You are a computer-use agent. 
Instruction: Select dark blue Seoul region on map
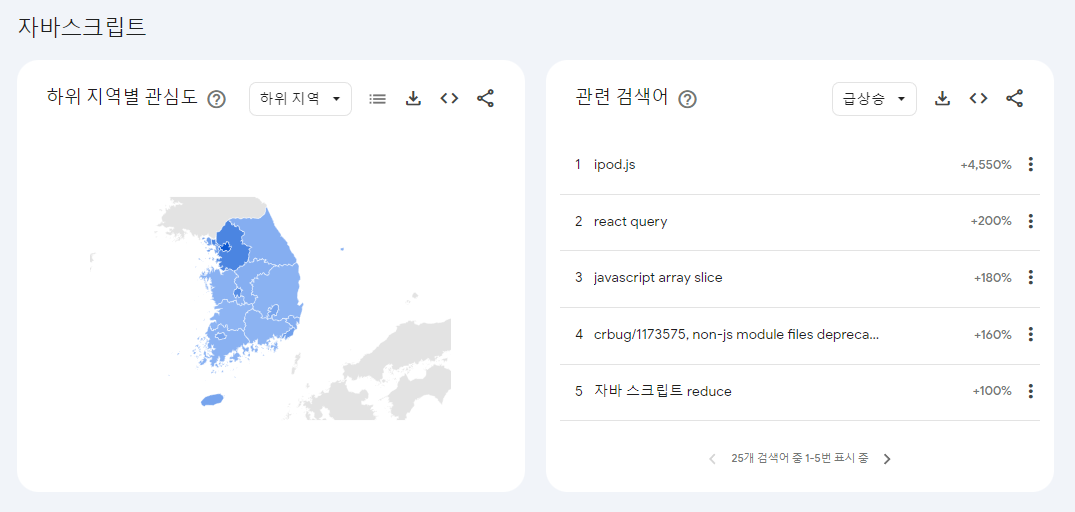coord(224,246)
